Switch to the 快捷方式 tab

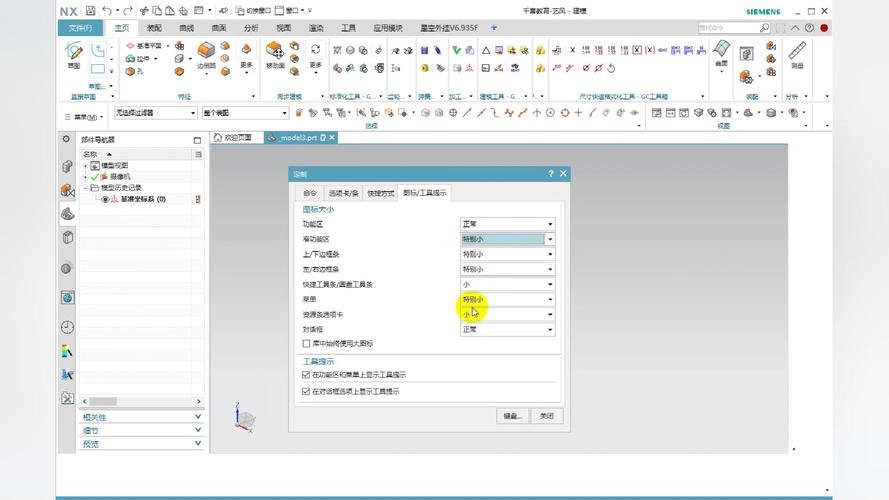[380, 193]
